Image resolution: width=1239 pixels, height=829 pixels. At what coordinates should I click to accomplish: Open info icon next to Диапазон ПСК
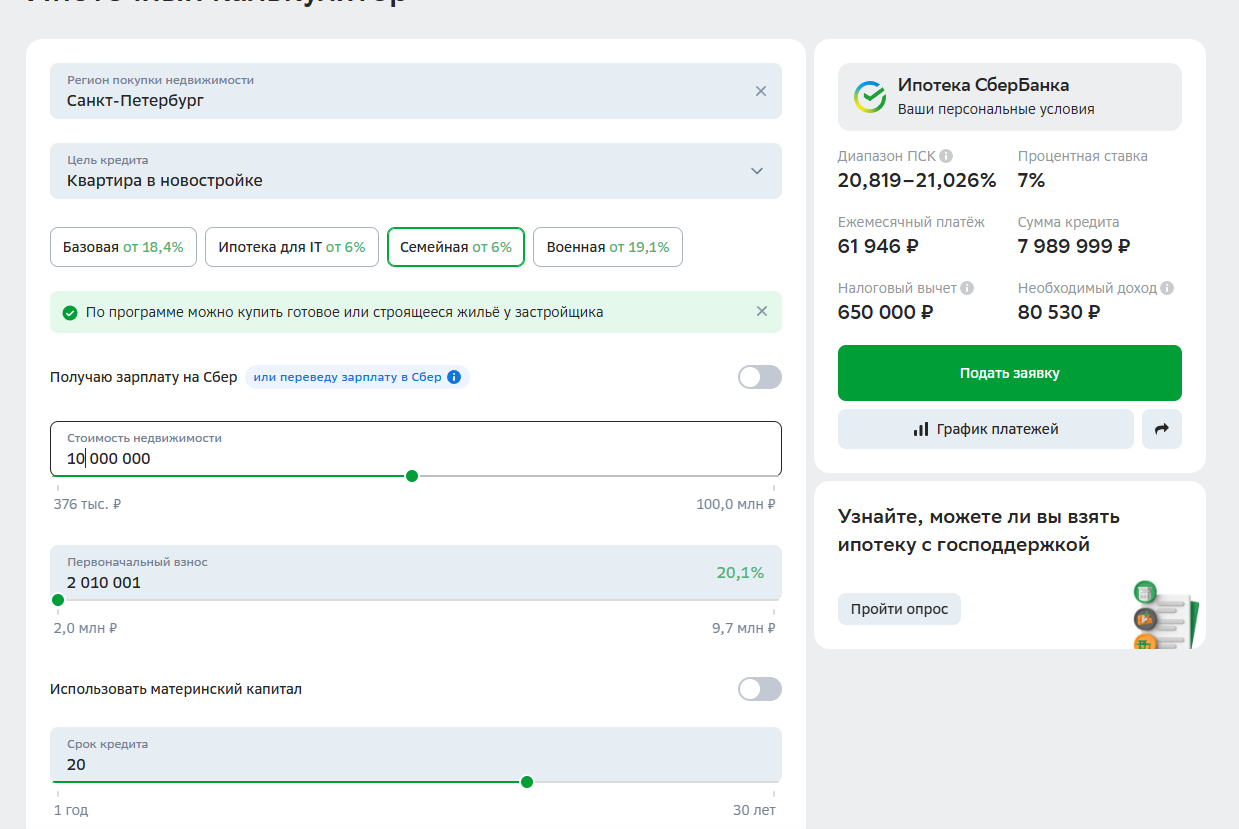pyautogui.click(x=946, y=156)
